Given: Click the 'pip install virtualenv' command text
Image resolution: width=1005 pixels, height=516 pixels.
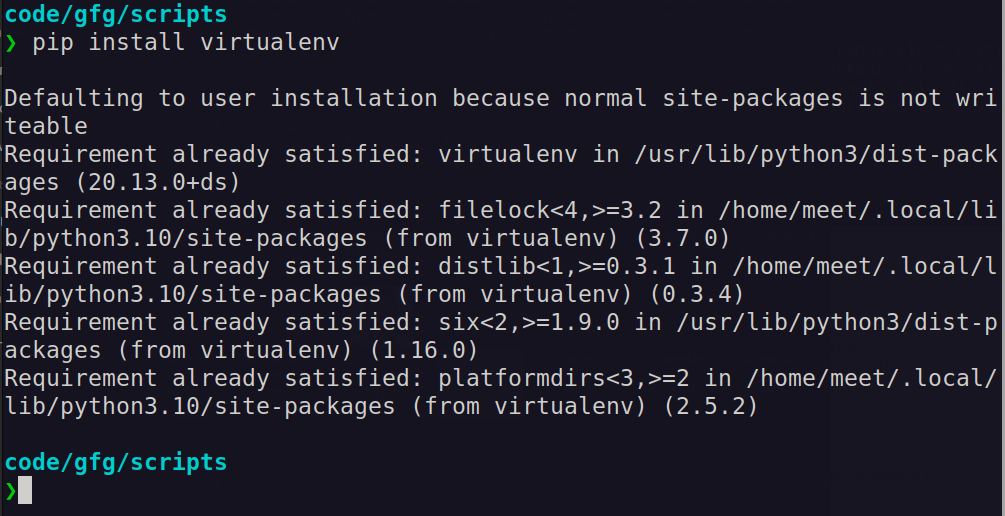Looking at the screenshot, I should 186,43.
